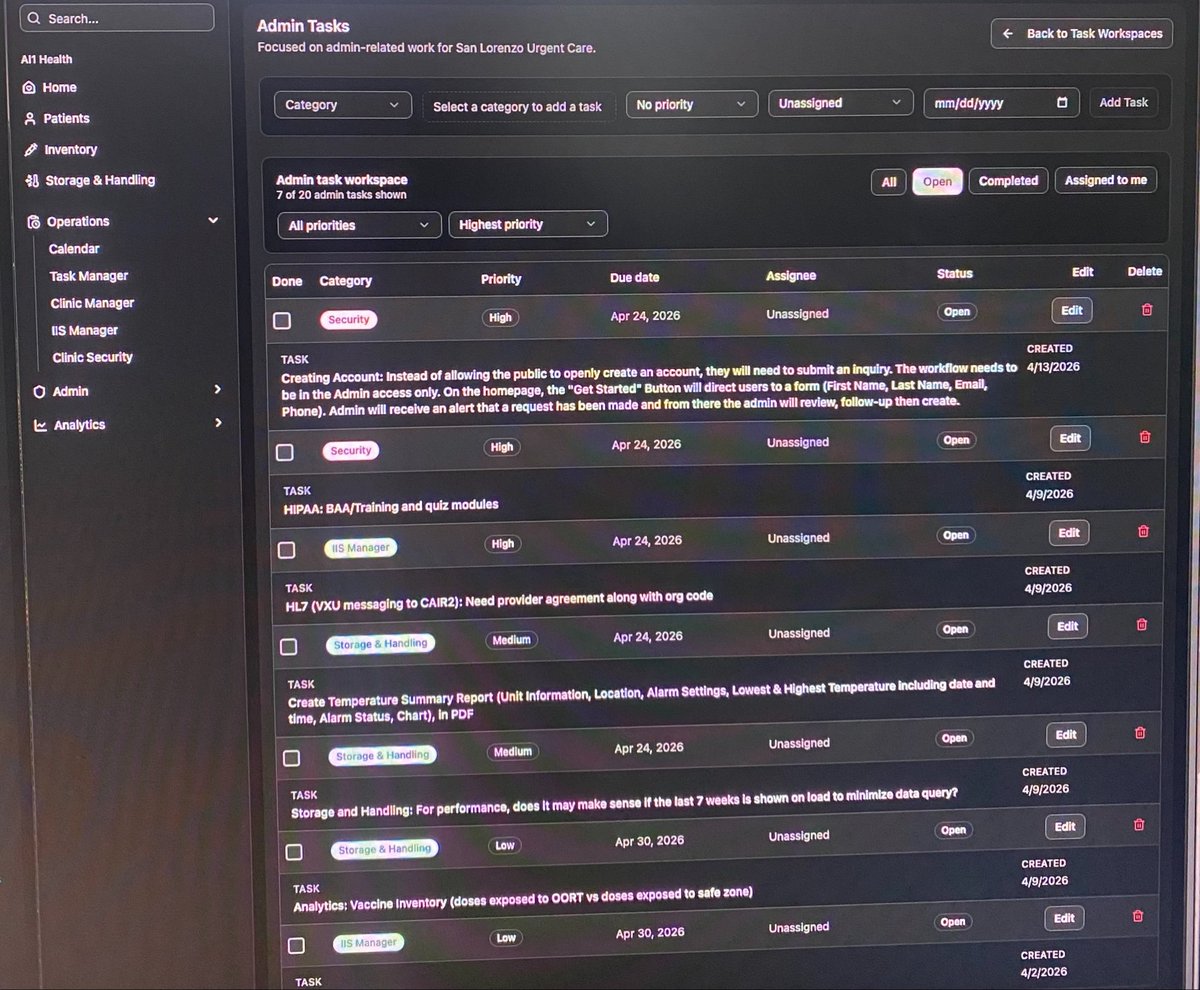The height and width of the screenshot is (990, 1200).
Task: Open the All priorities filter dropdown
Action: pyautogui.click(x=359, y=226)
